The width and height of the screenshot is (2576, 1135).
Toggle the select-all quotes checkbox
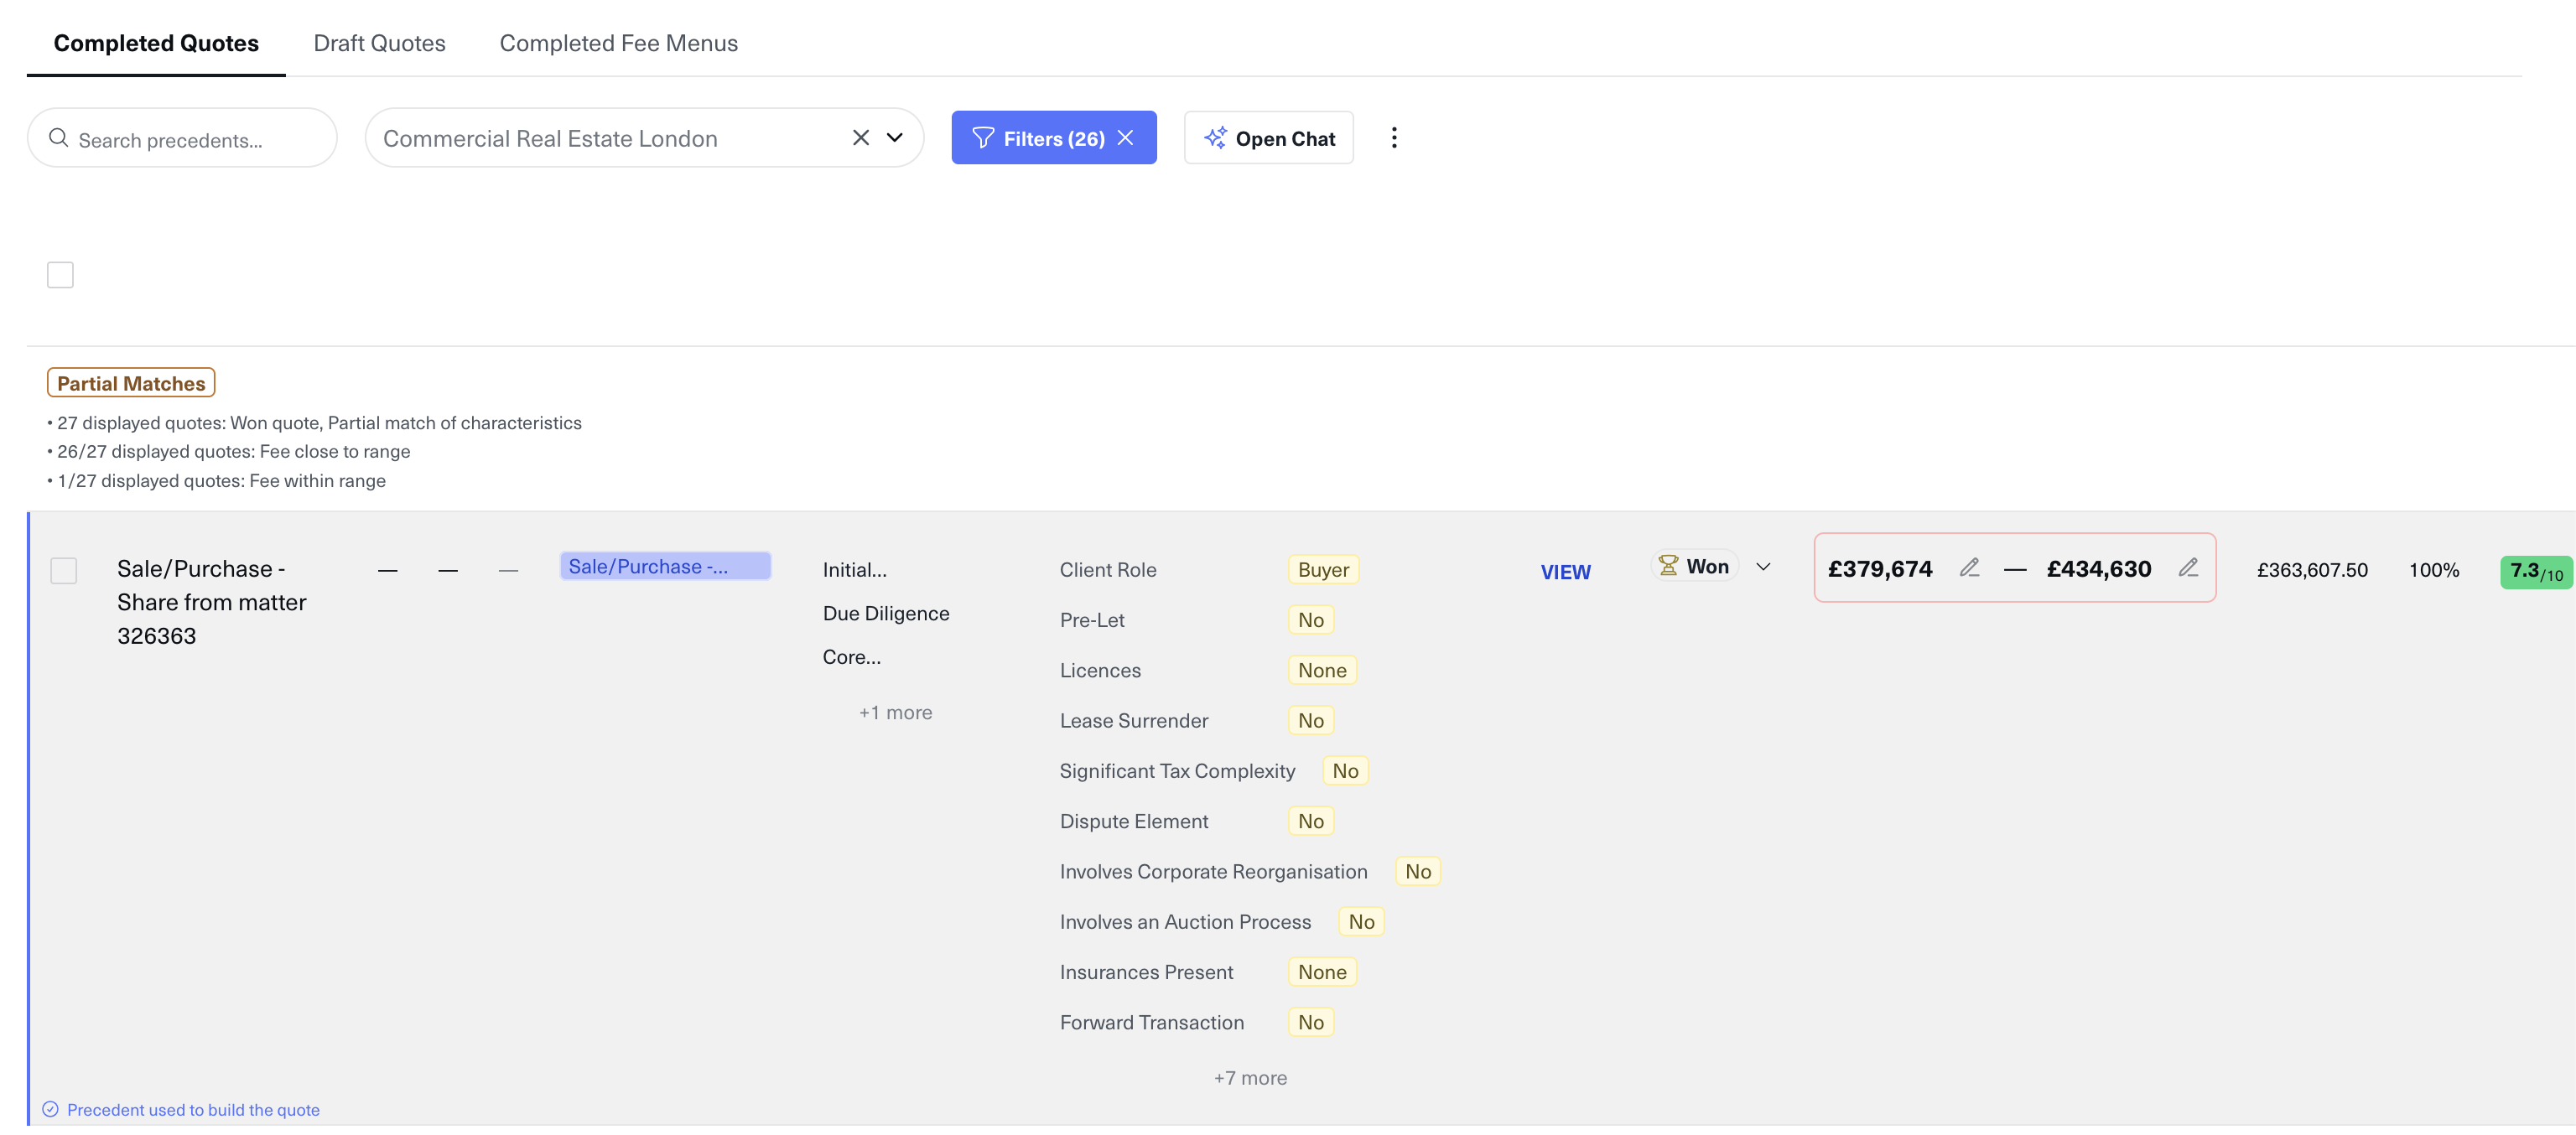60,275
